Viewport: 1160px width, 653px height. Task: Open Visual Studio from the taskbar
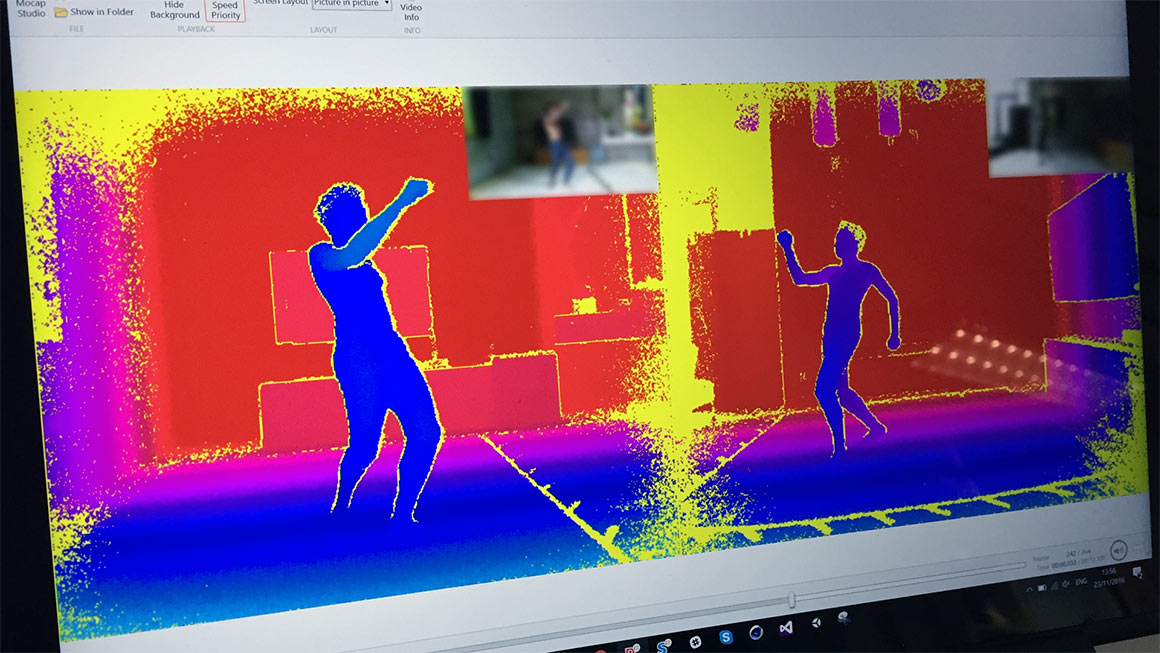pyautogui.click(x=786, y=627)
